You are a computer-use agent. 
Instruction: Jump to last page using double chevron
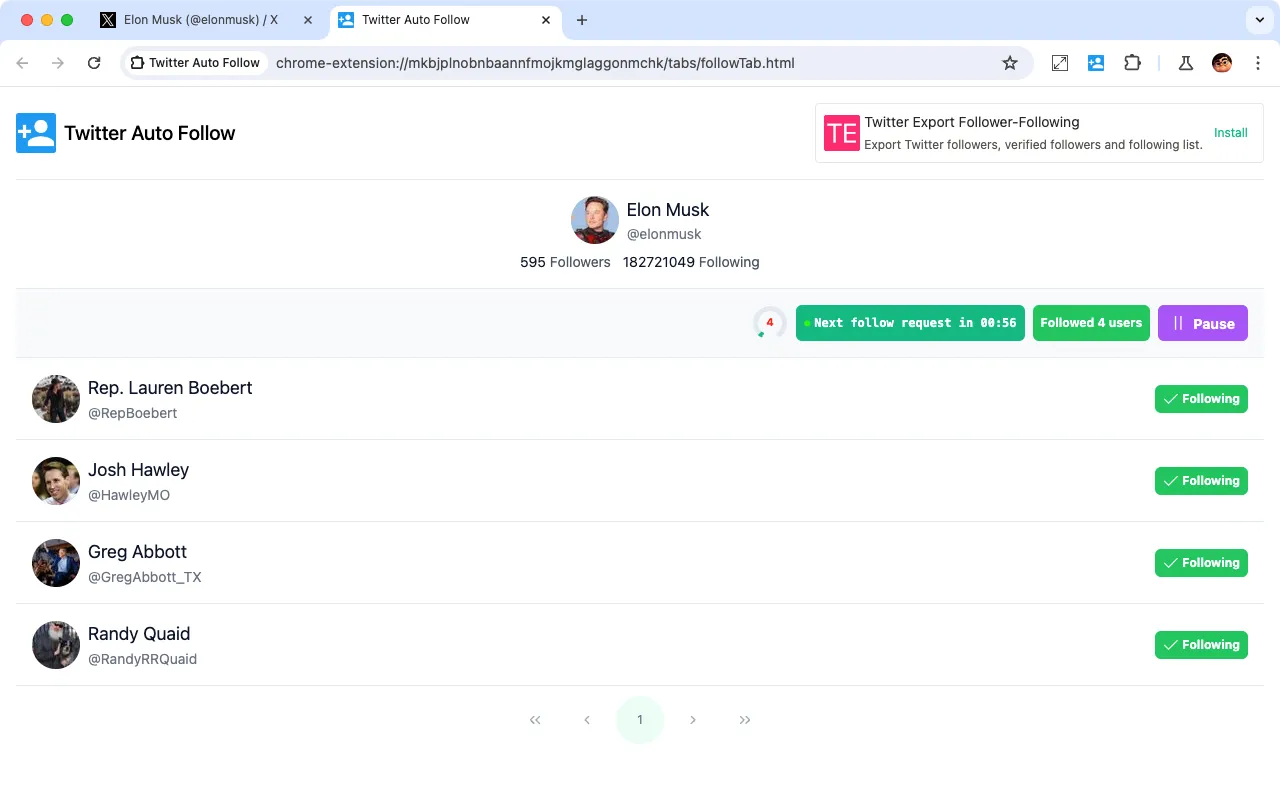click(x=744, y=719)
